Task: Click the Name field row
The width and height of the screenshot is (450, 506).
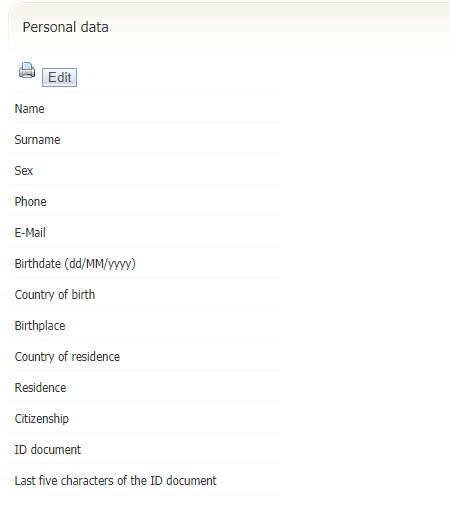Action: pos(145,109)
